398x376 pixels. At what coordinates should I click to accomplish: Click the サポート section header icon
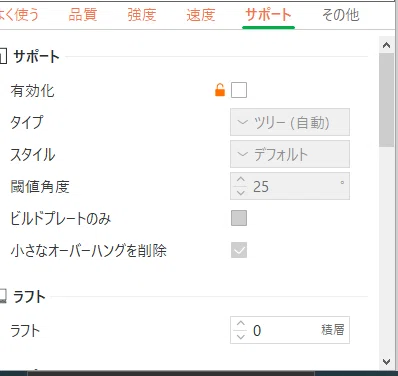3,57
